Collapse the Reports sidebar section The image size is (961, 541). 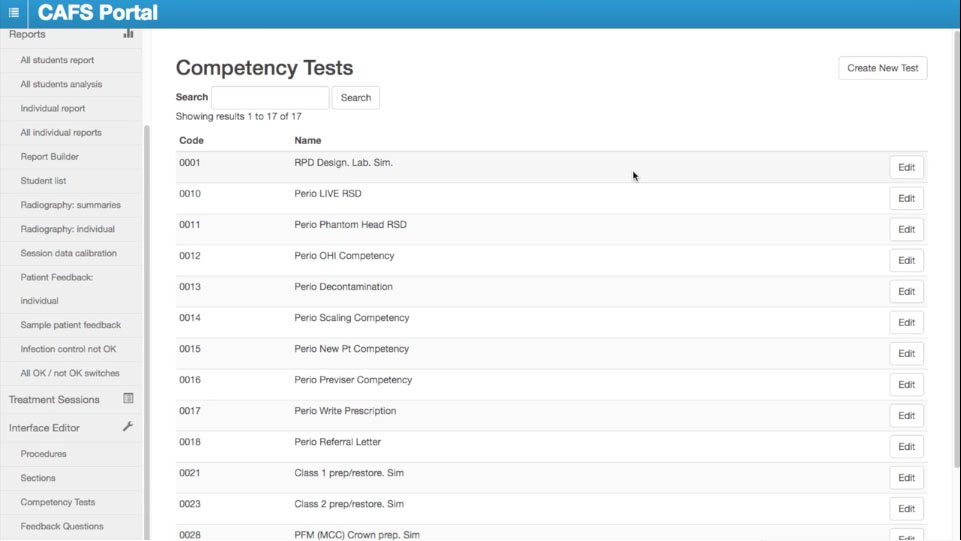[27, 35]
